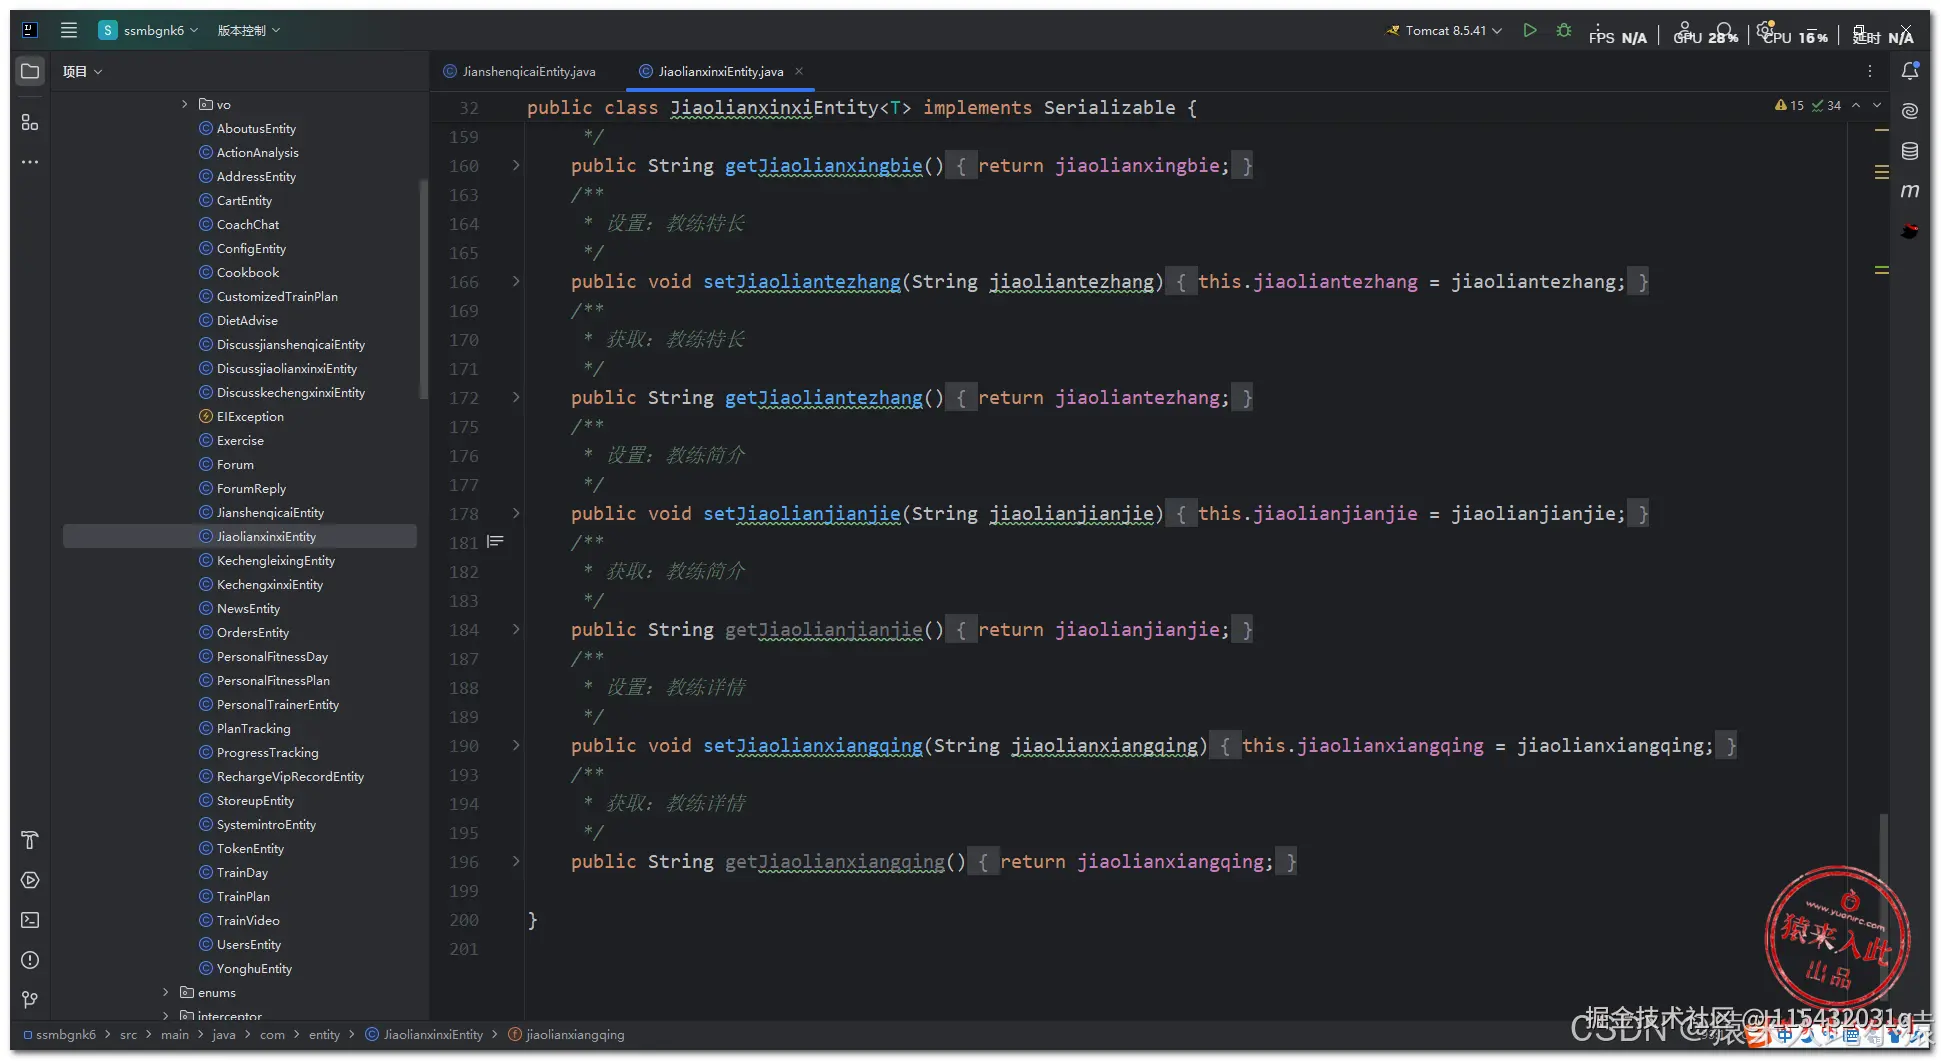Click java in the breadcrumb path
This screenshot has height=1061, width=1941.
[x=224, y=1034]
